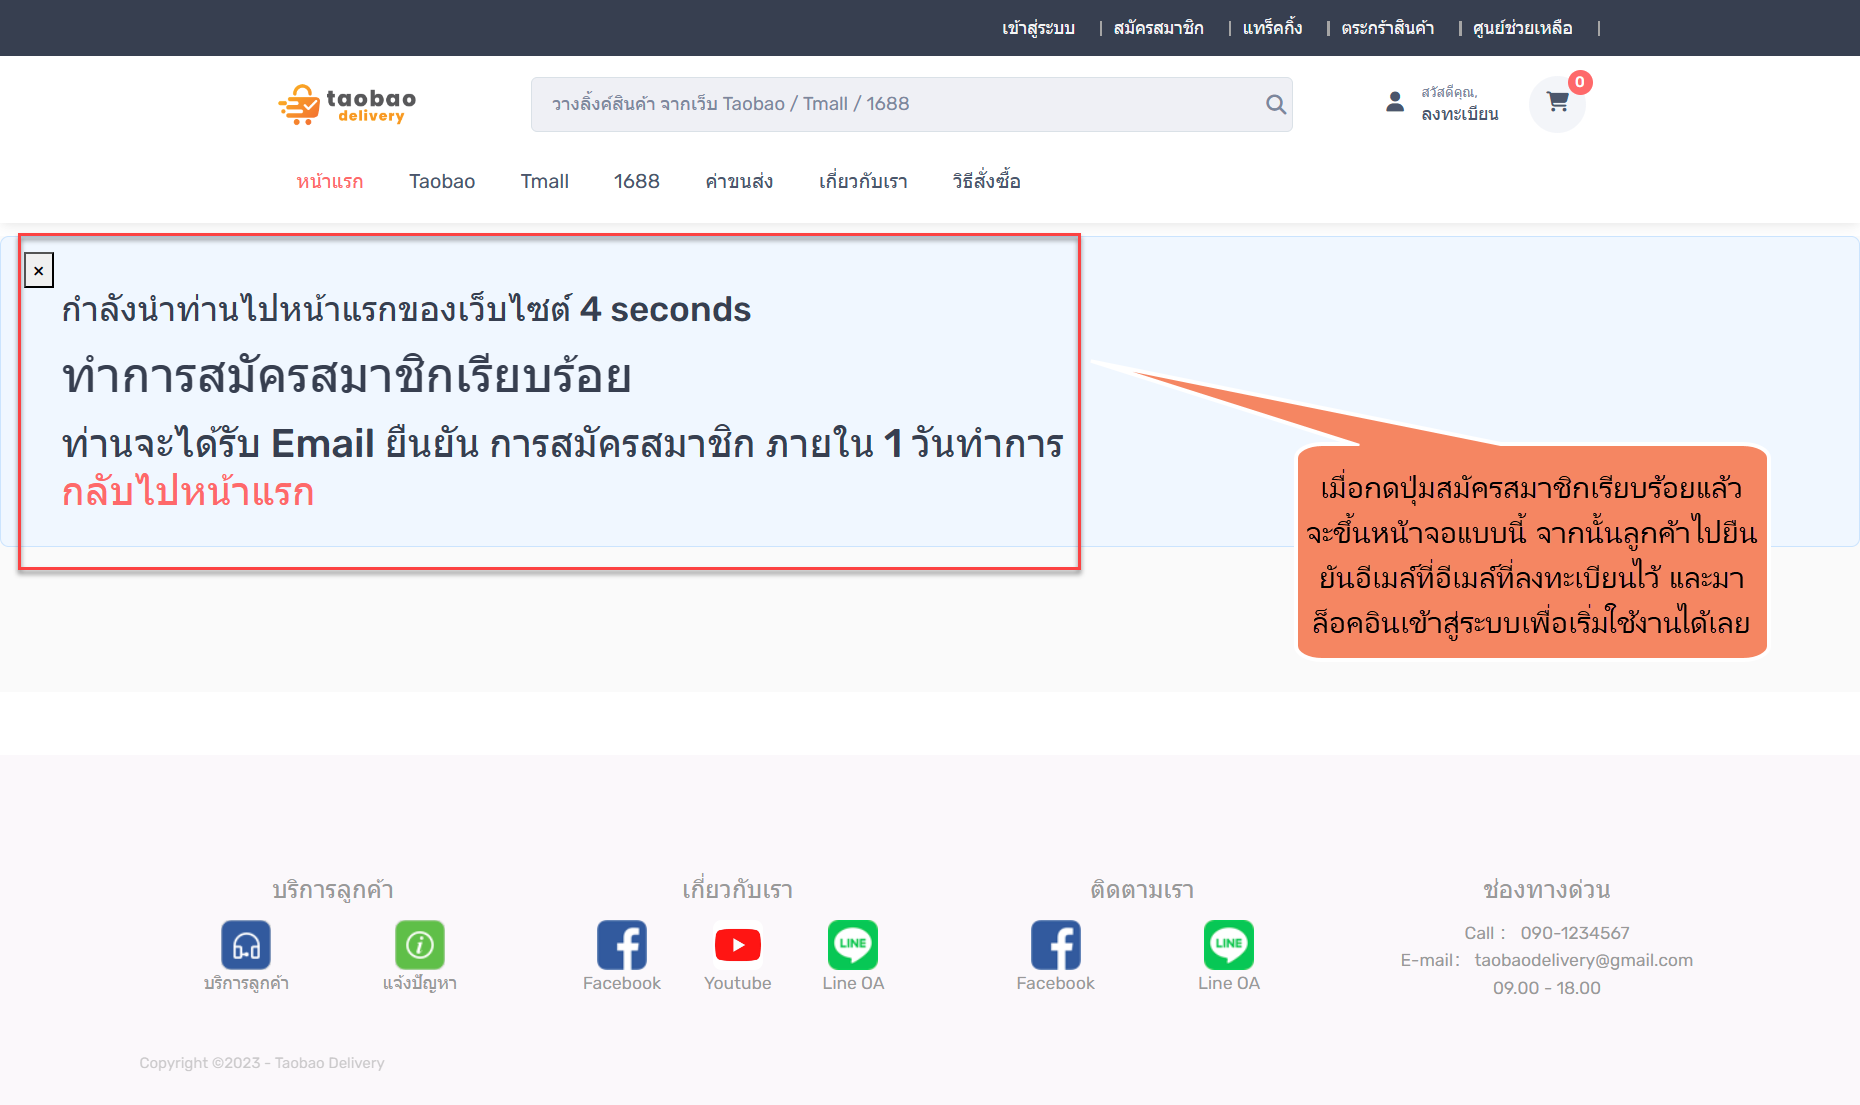Screen dimensions: 1860x1105
Task: Open customer service headset icon
Action: point(246,945)
